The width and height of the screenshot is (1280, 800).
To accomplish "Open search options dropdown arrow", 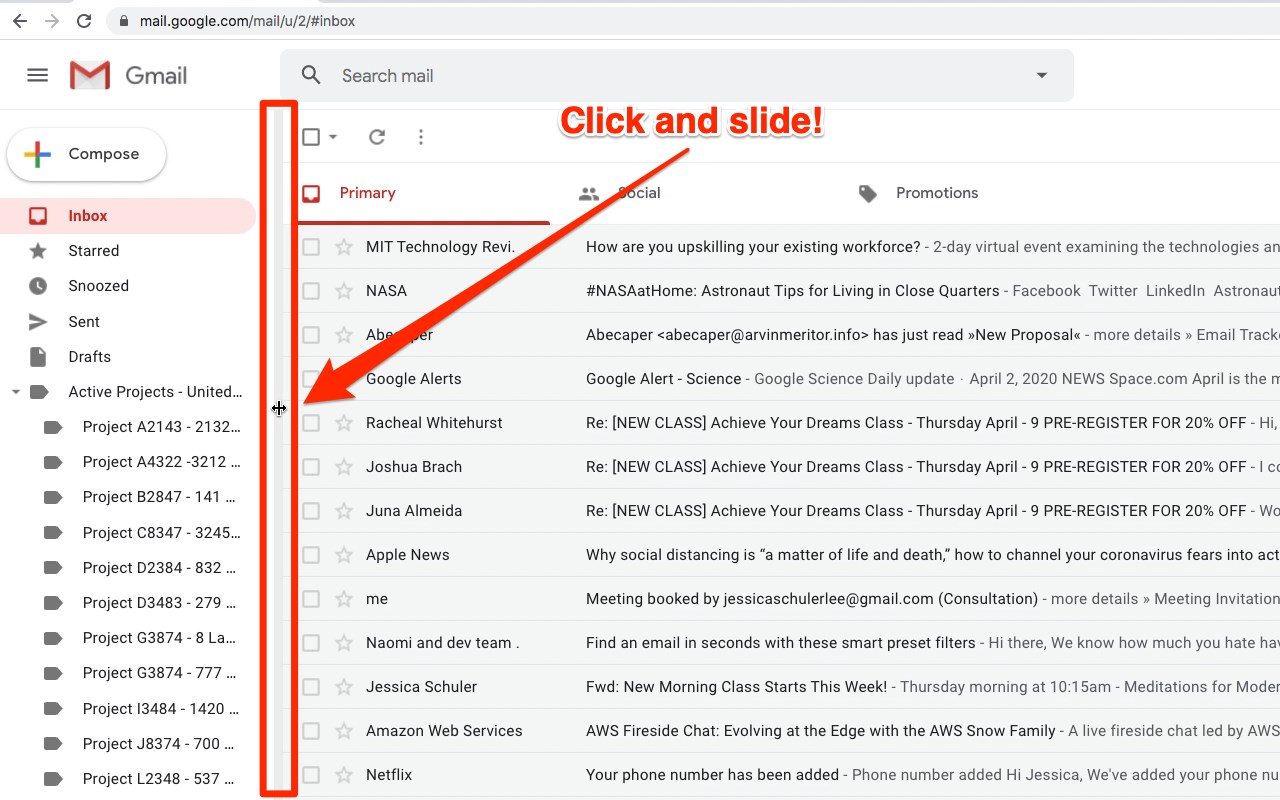I will click(x=1042, y=75).
